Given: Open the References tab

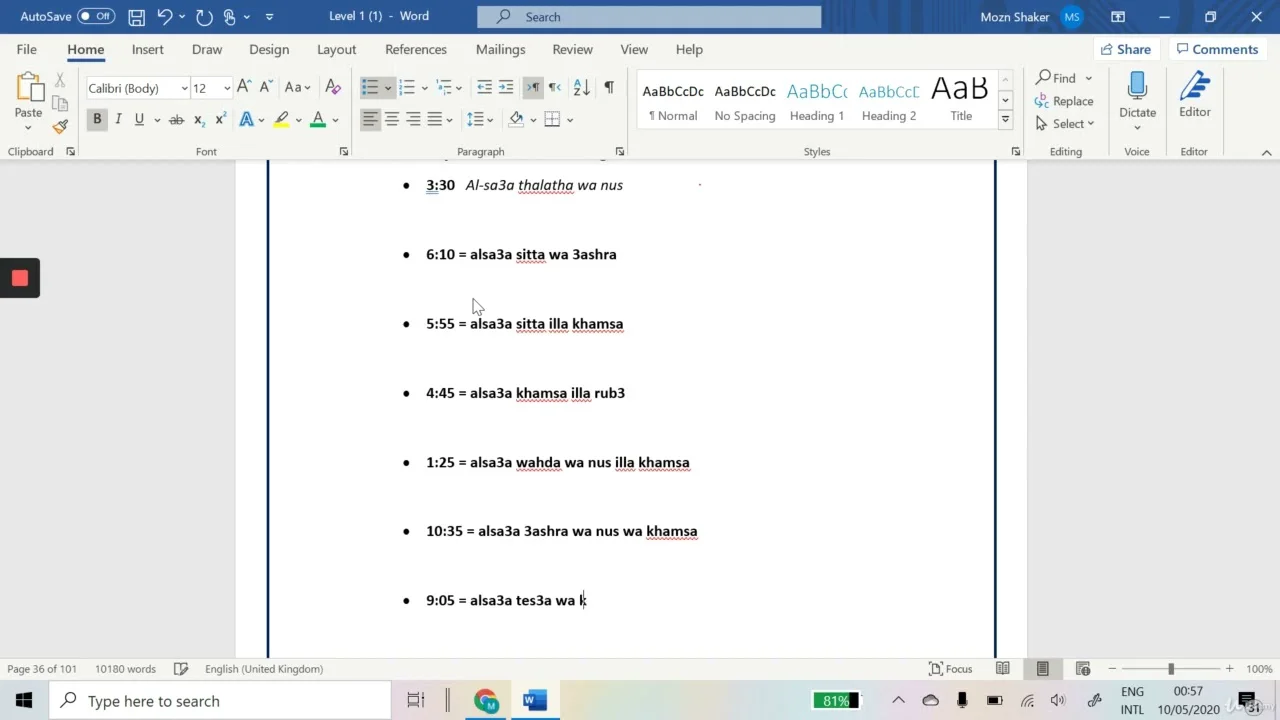Looking at the screenshot, I should click(x=415, y=49).
